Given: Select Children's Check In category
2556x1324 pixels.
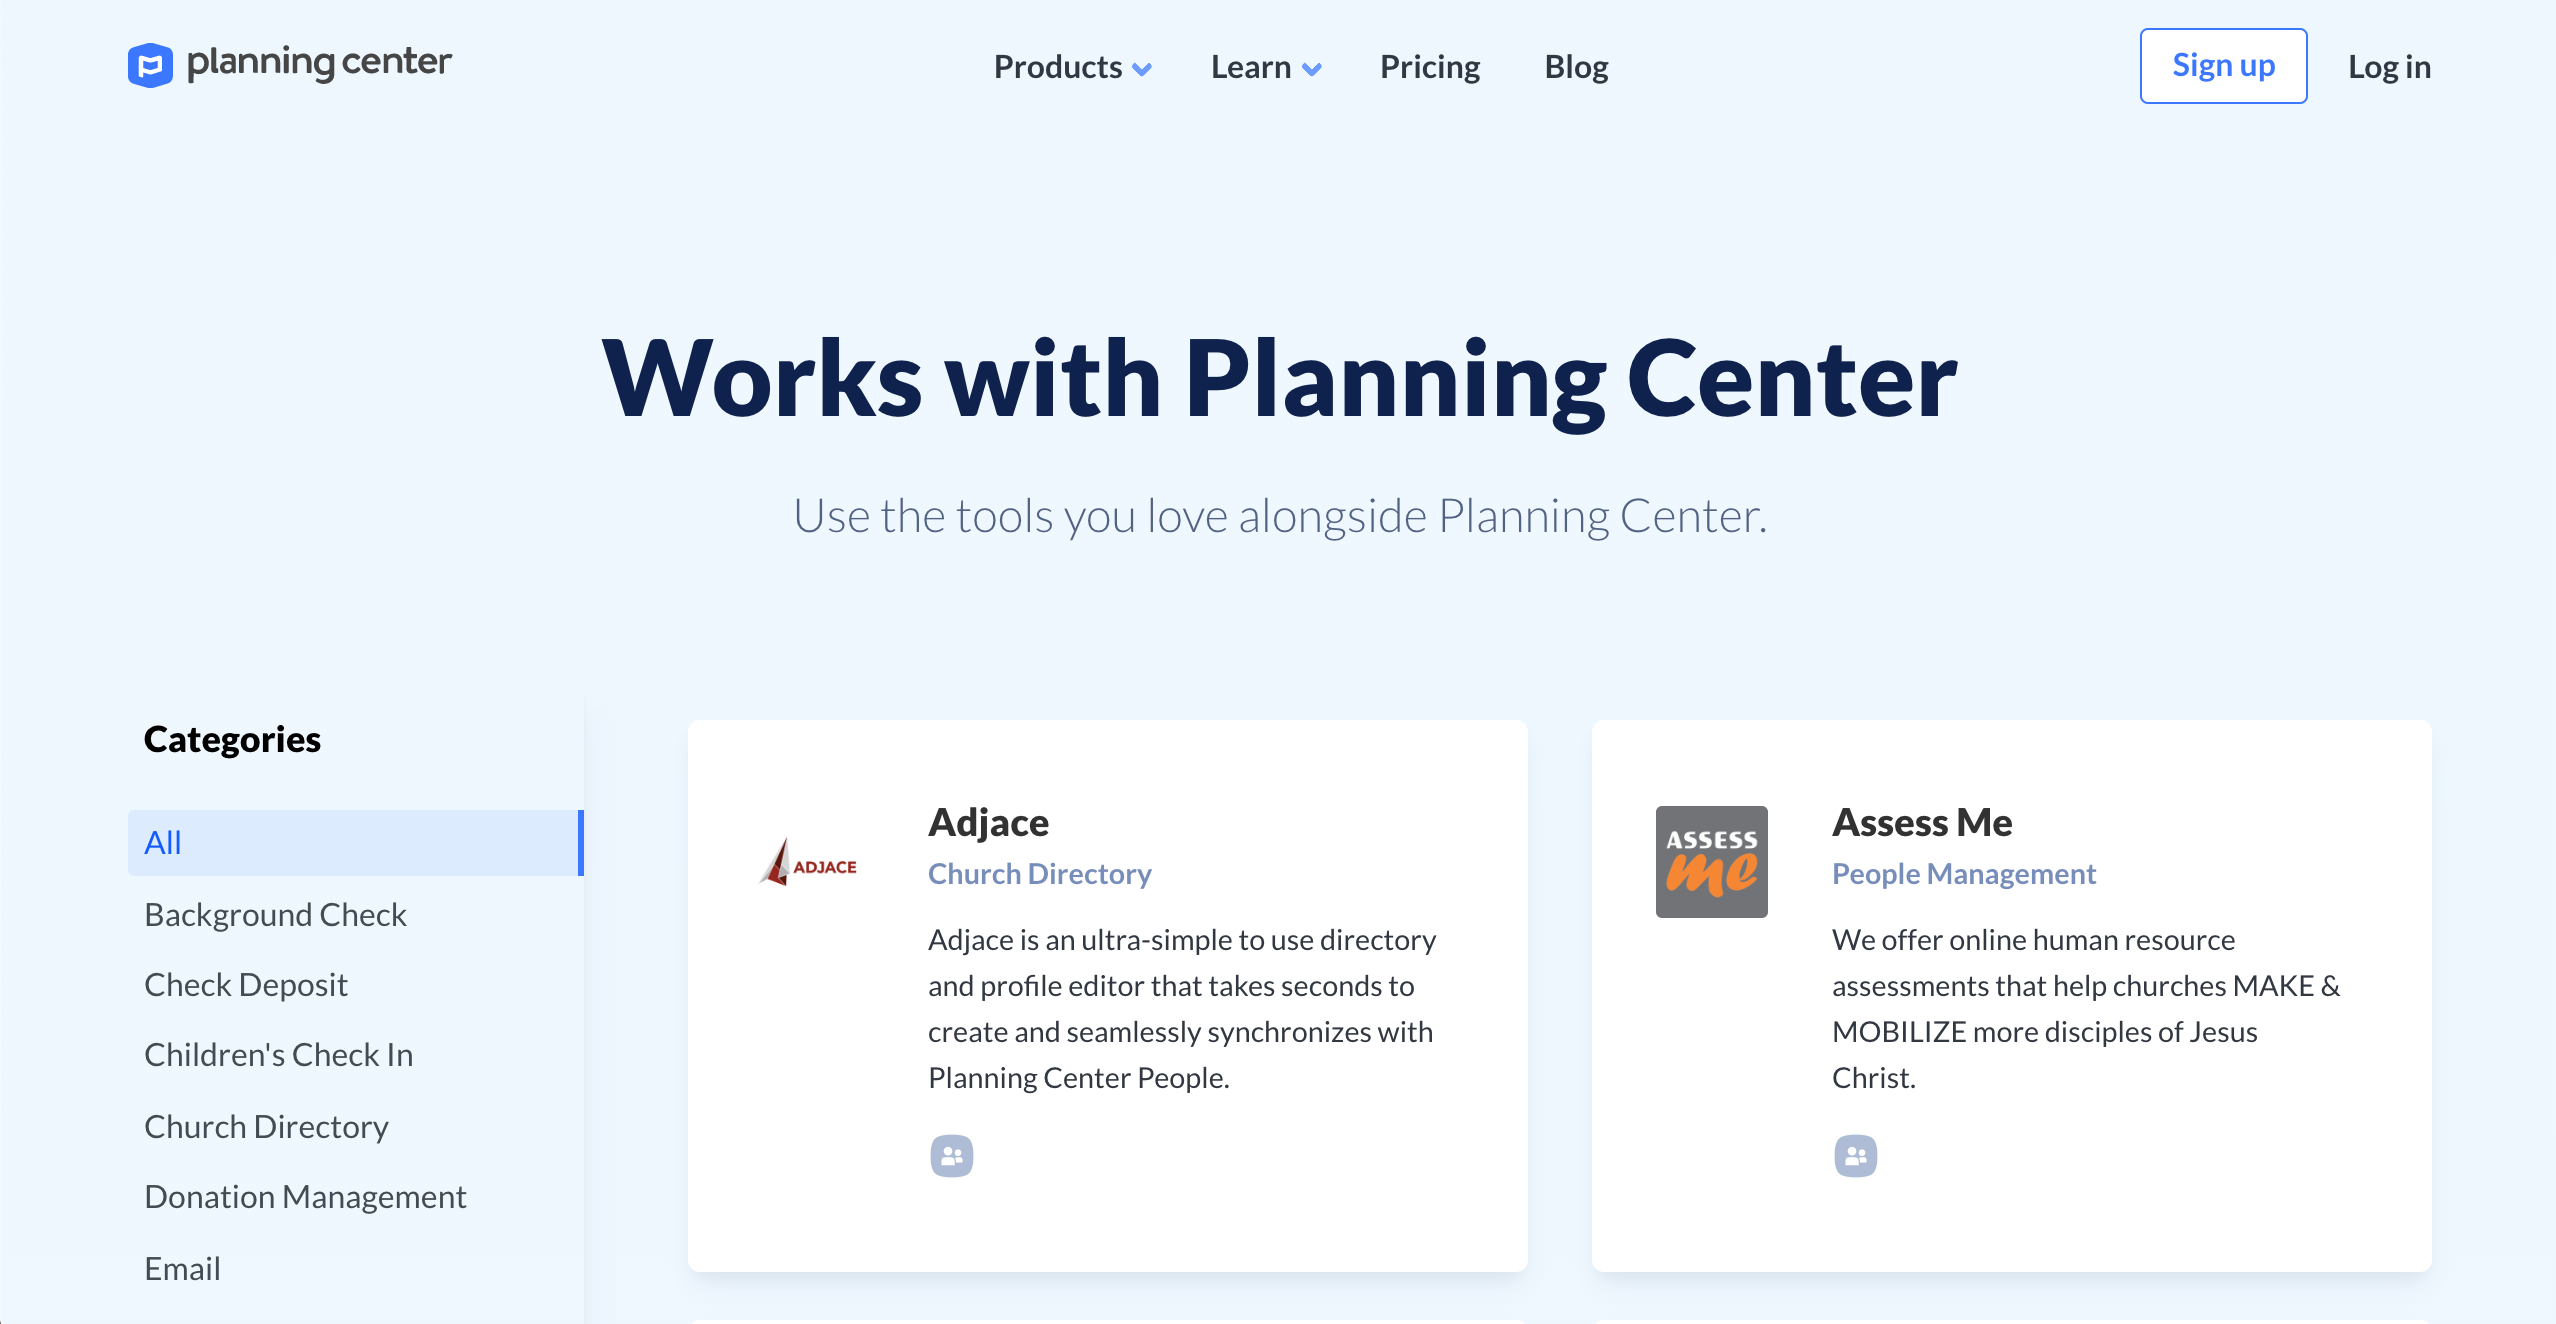Looking at the screenshot, I should coord(278,1055).
